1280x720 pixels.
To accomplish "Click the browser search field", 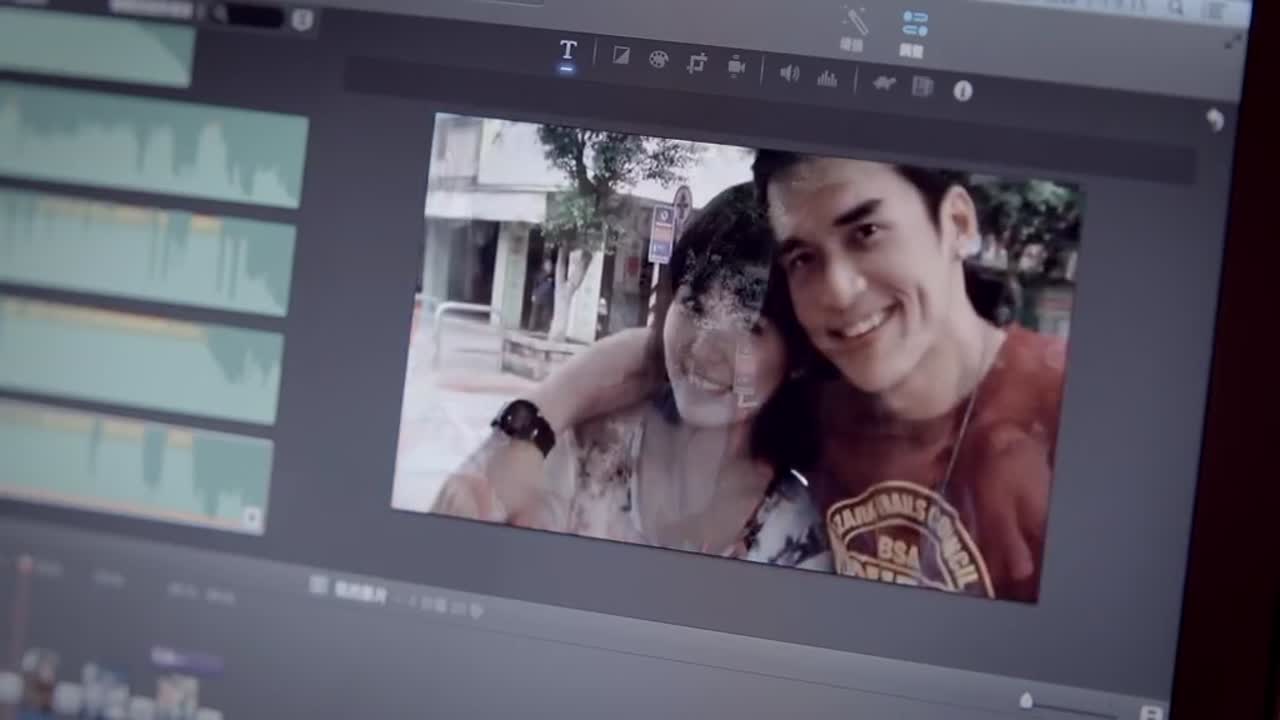I will pyautogui.click(x=250, y=16).
